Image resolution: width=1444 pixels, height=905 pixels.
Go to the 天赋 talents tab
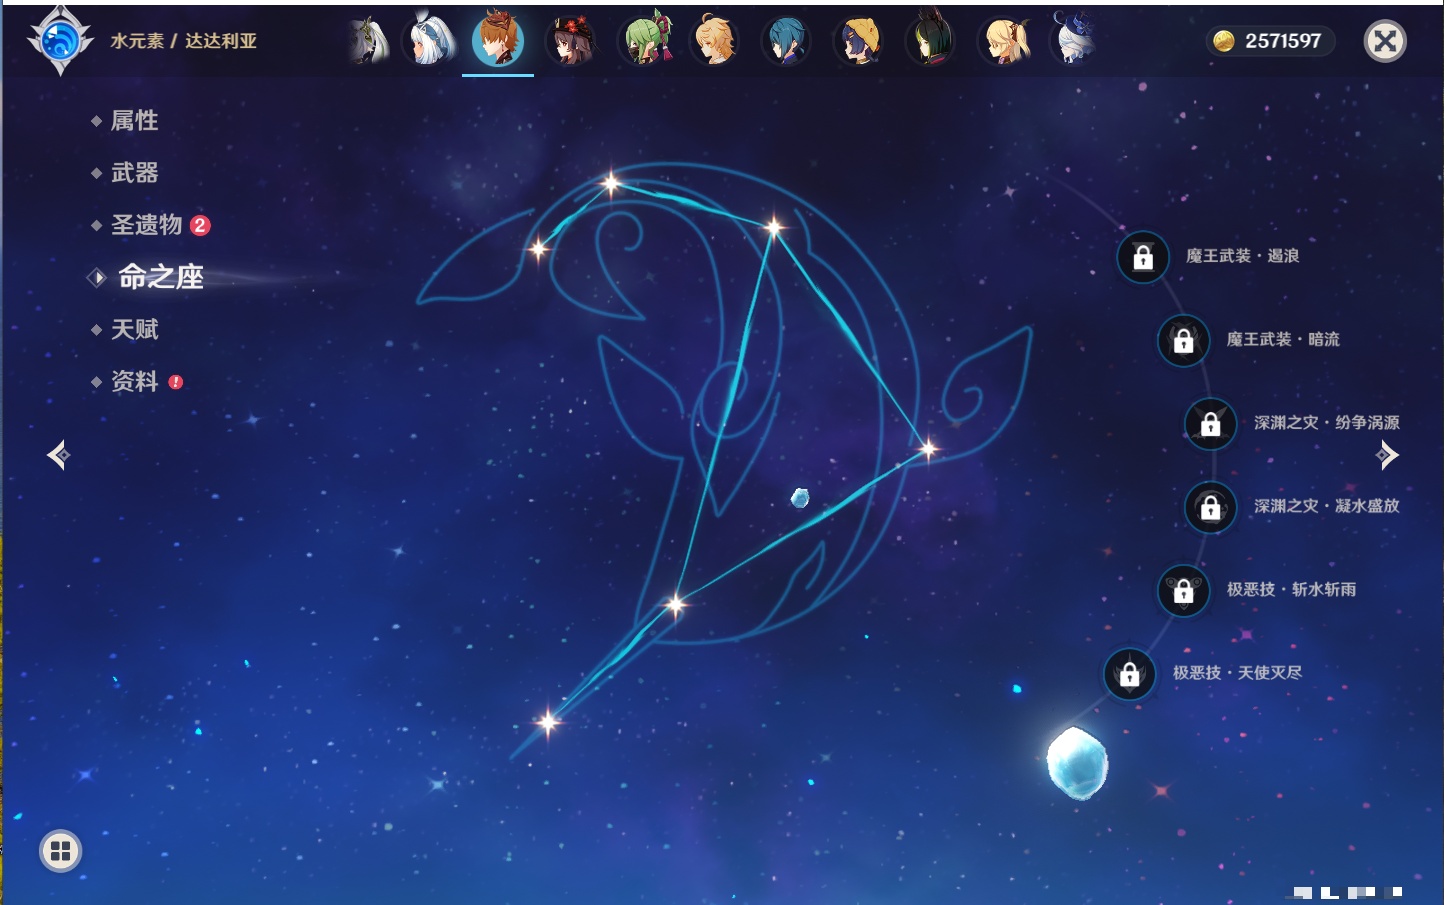pos(134,329)
